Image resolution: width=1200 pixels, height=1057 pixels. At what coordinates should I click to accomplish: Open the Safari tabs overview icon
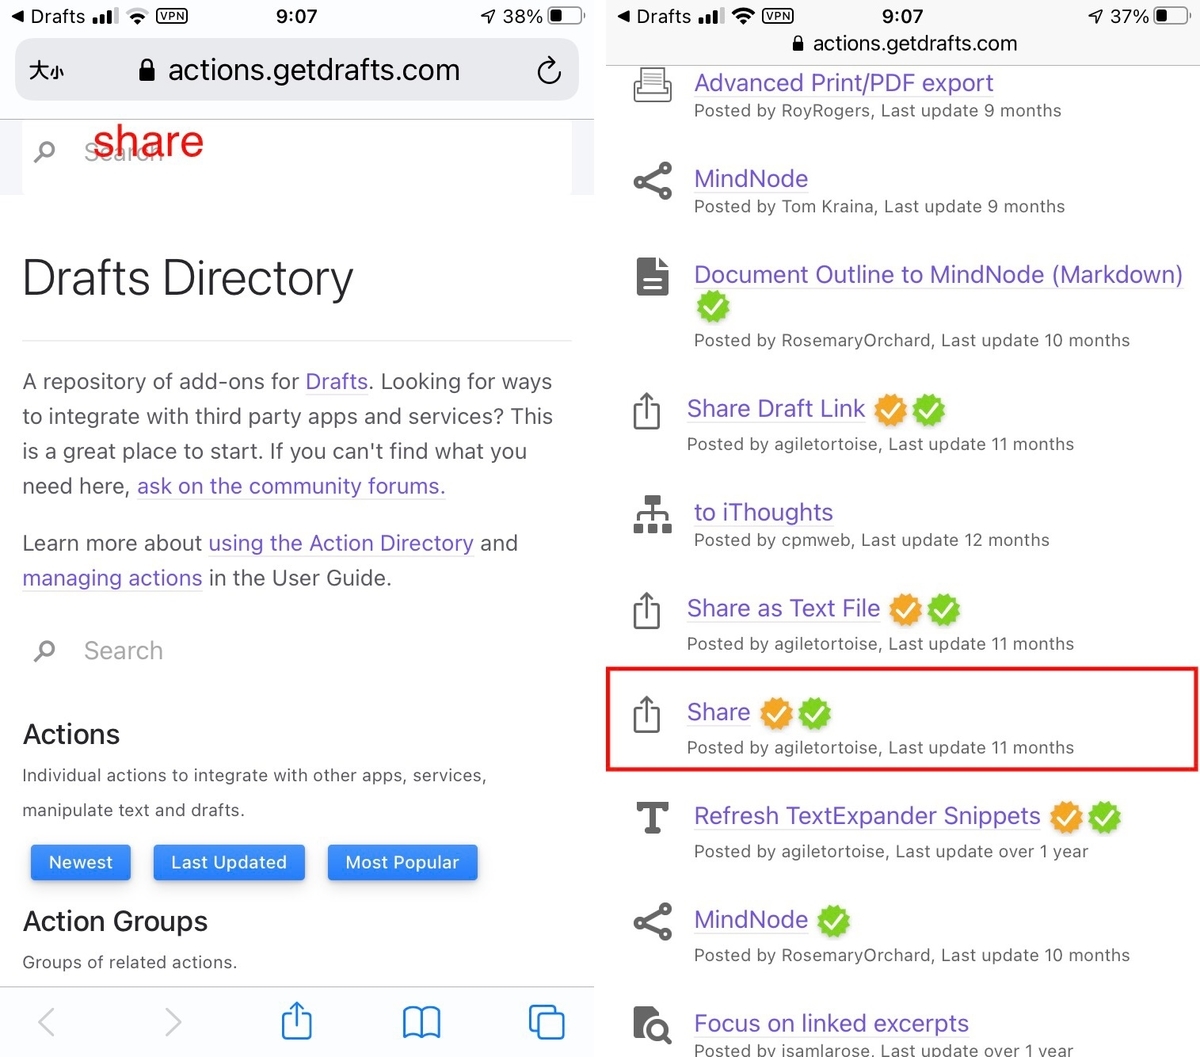(x=546, y=1022)
